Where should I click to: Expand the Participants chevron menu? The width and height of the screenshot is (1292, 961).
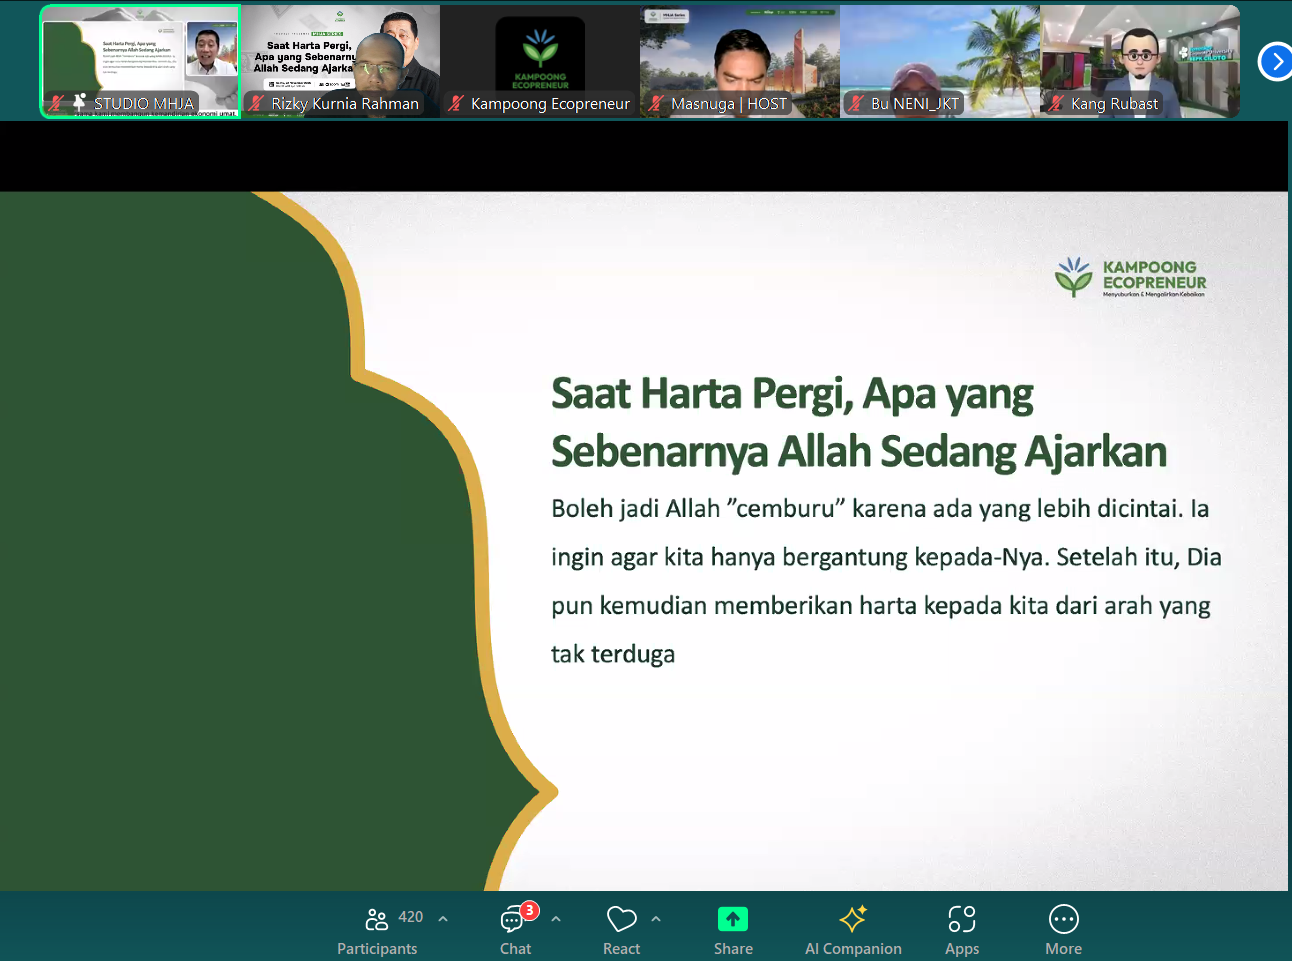point(442,917)
